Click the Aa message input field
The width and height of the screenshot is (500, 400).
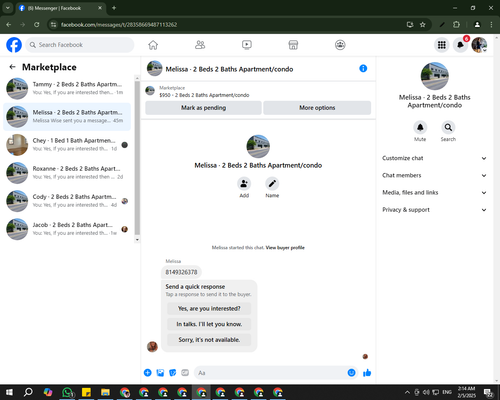pyautogui.click(x=270, y=373)
